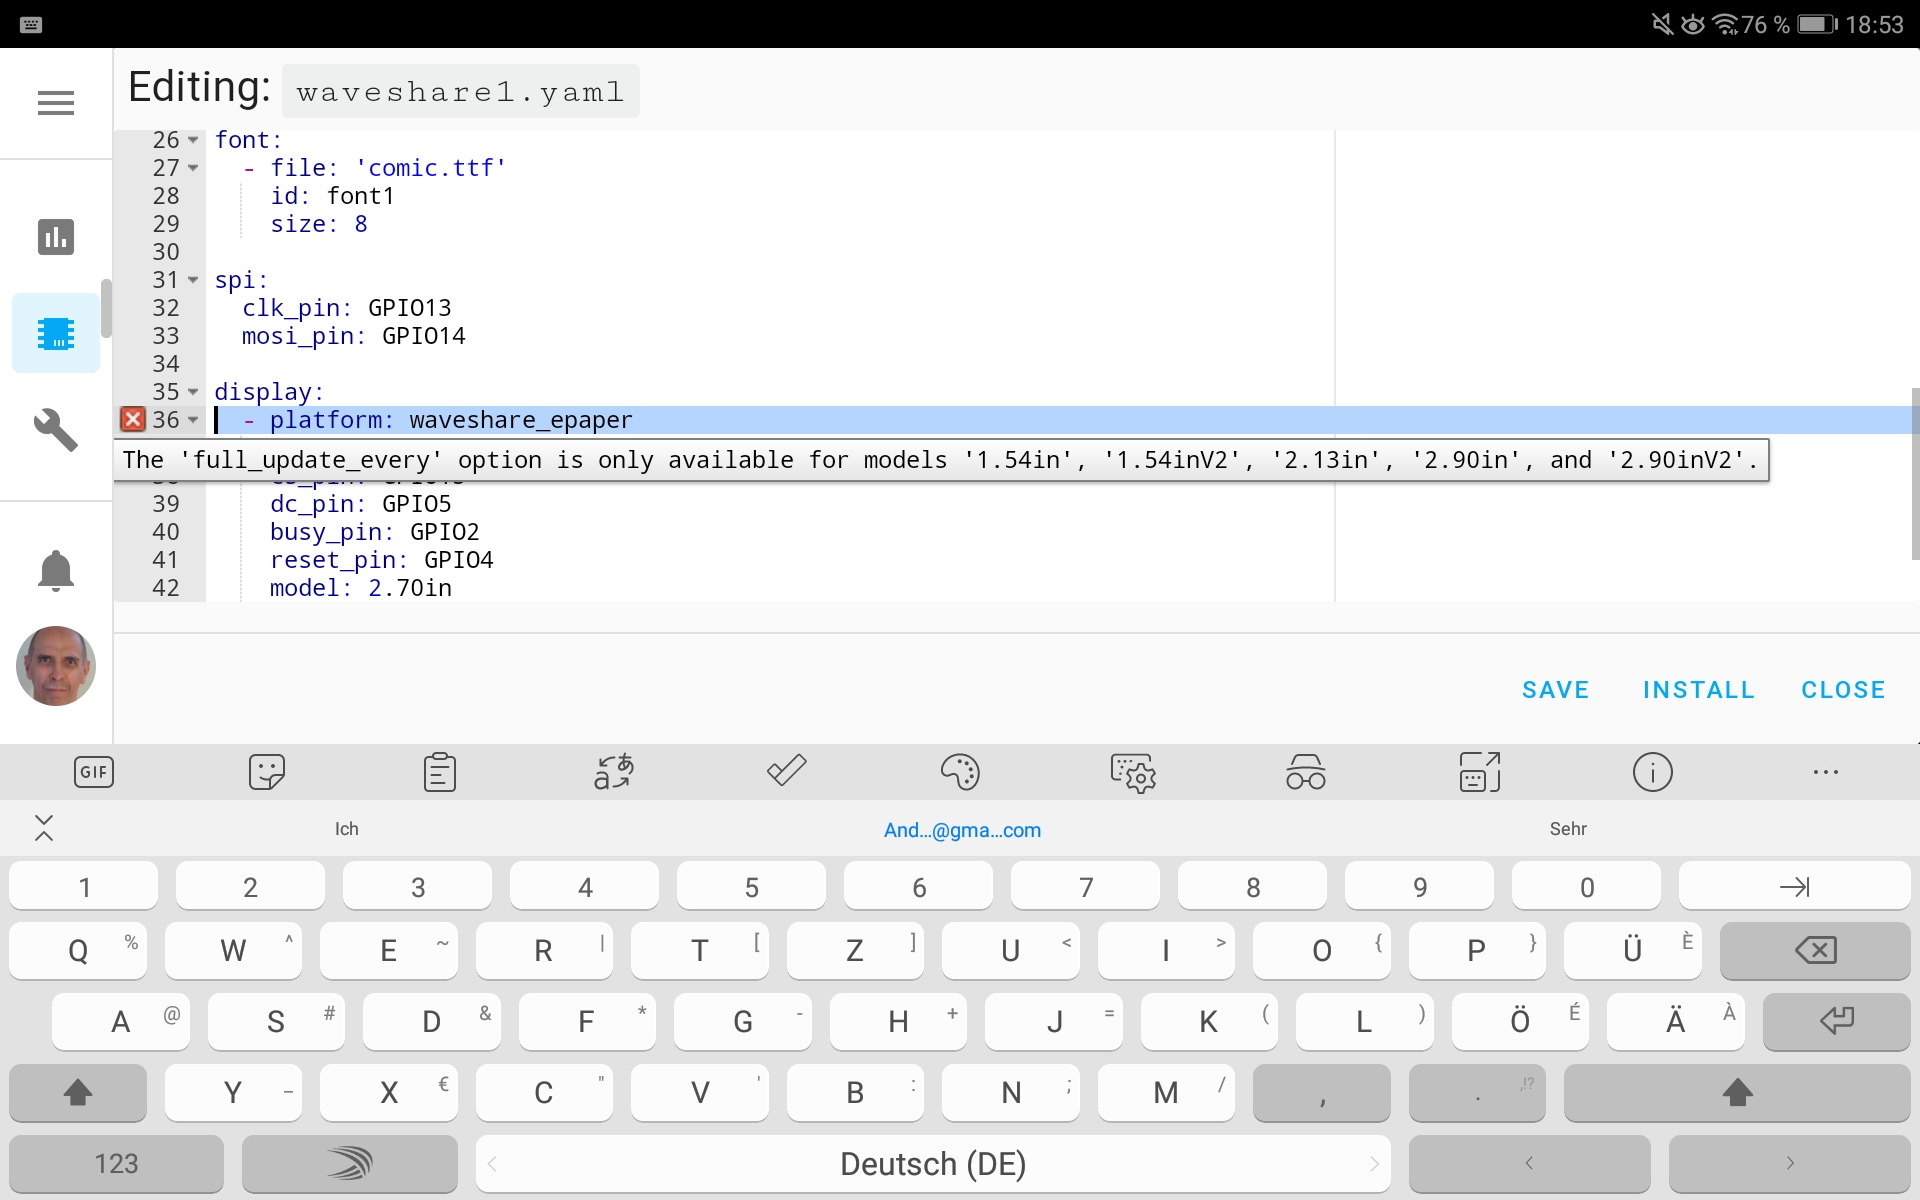1920x1200 pixels.
Task: Open the developer tools wrench icon
Action: (x=55, y=430)
